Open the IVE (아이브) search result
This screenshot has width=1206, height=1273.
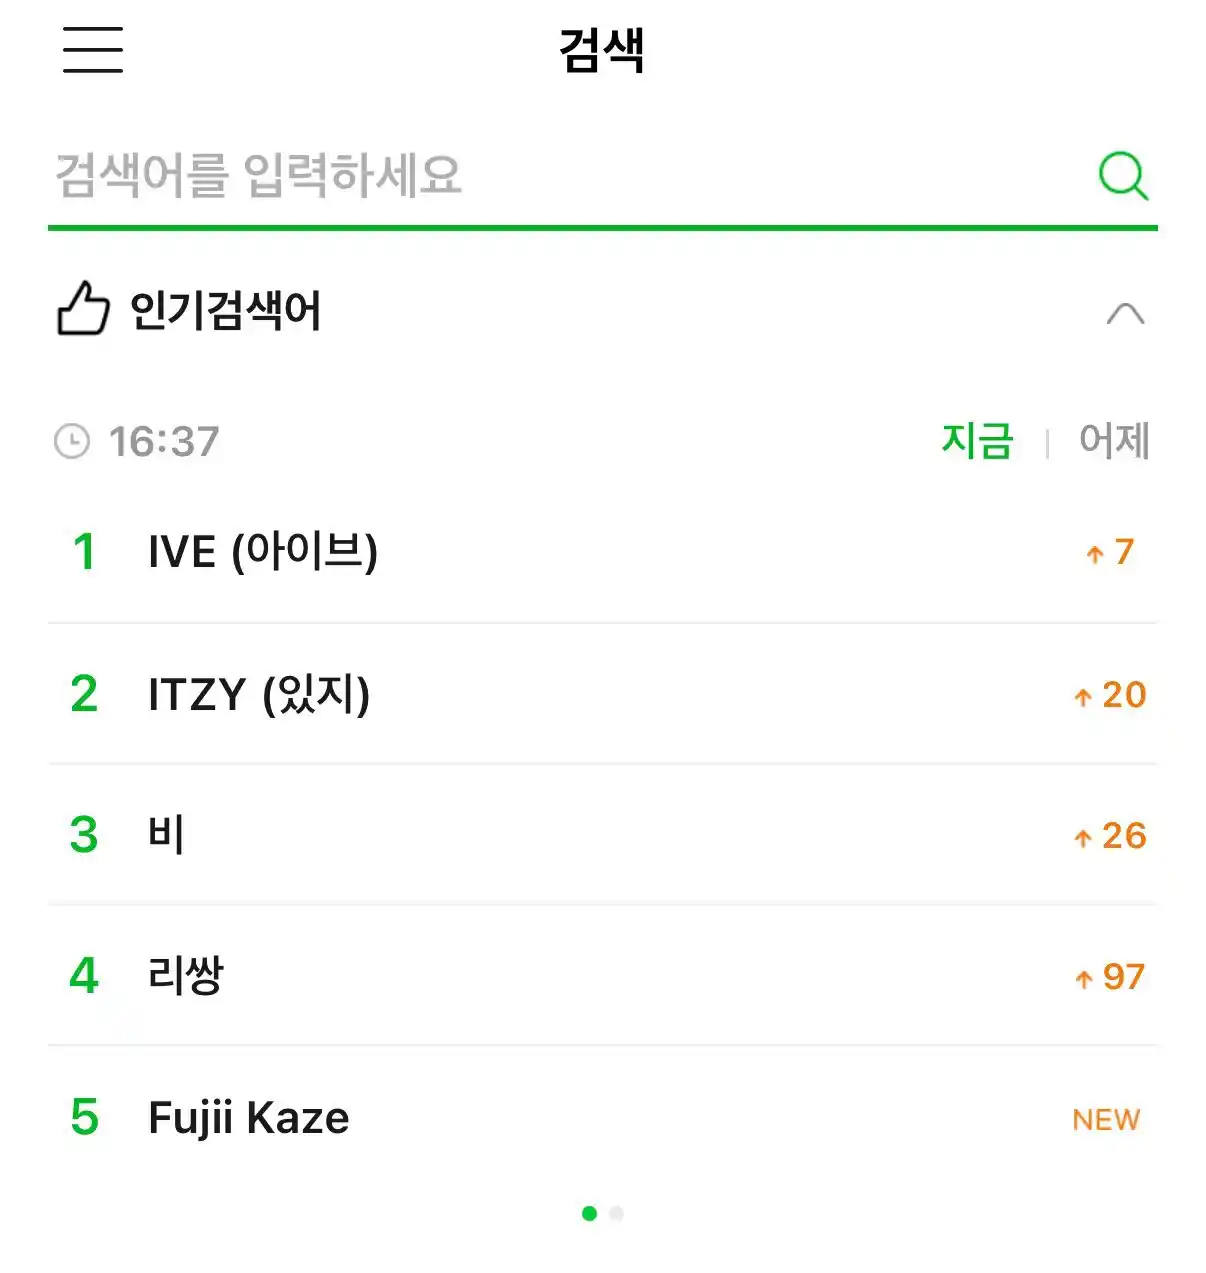pos(603,552)
